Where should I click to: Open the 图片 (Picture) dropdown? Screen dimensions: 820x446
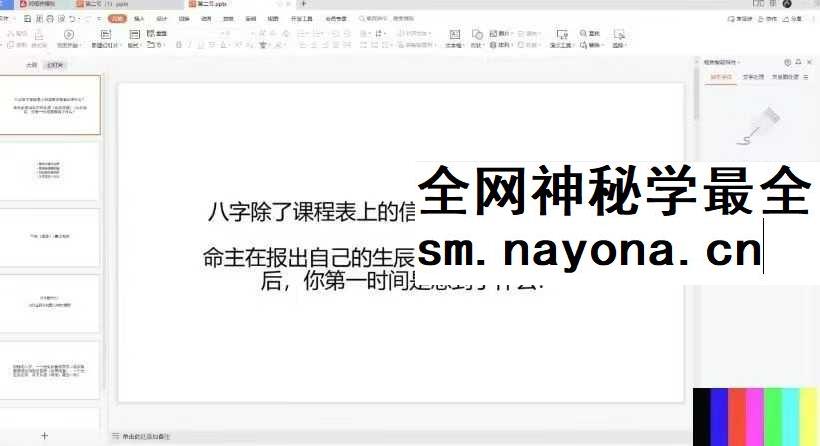(x=500, y=33)
